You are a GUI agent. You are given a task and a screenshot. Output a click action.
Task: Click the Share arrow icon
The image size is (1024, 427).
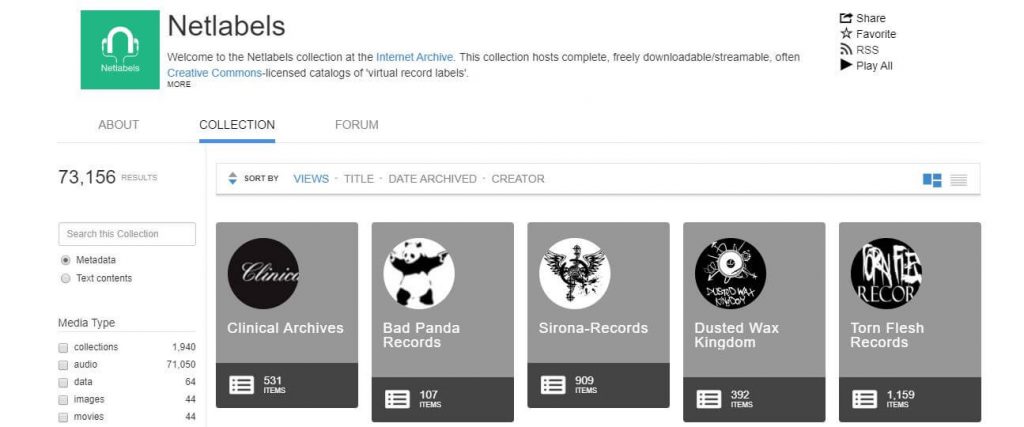click(846, 18)
